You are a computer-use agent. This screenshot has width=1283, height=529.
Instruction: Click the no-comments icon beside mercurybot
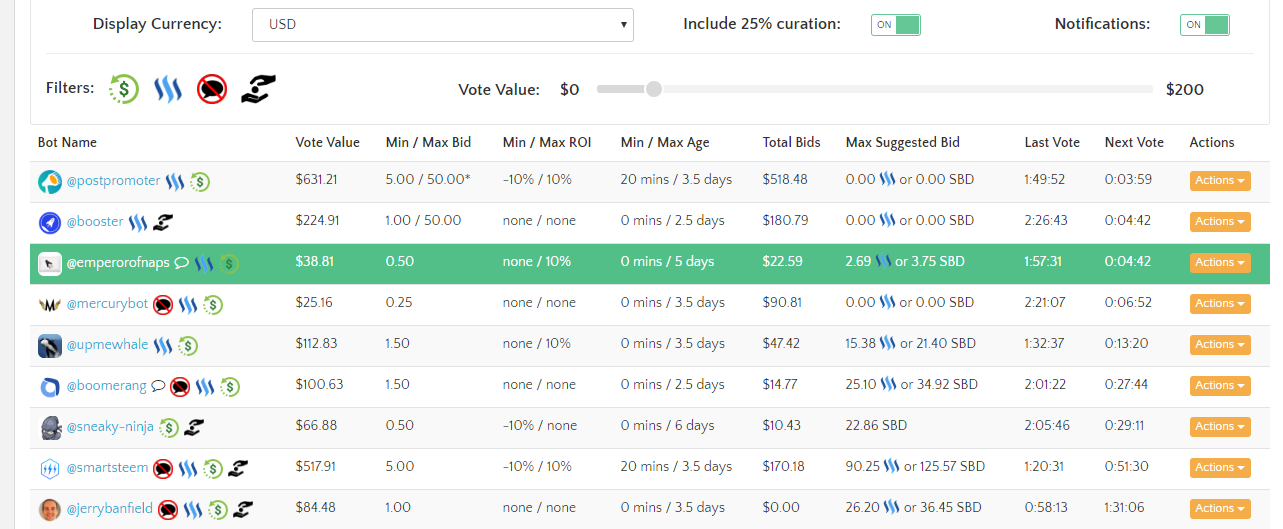(x=163, y=304)
